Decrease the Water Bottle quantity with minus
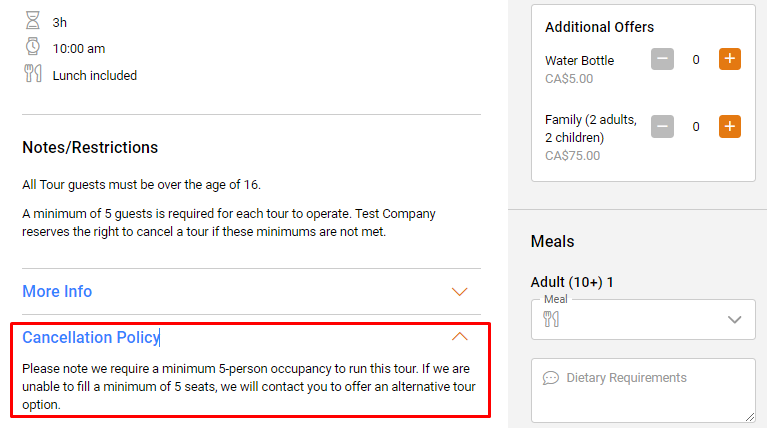 (x=662, y=59)
